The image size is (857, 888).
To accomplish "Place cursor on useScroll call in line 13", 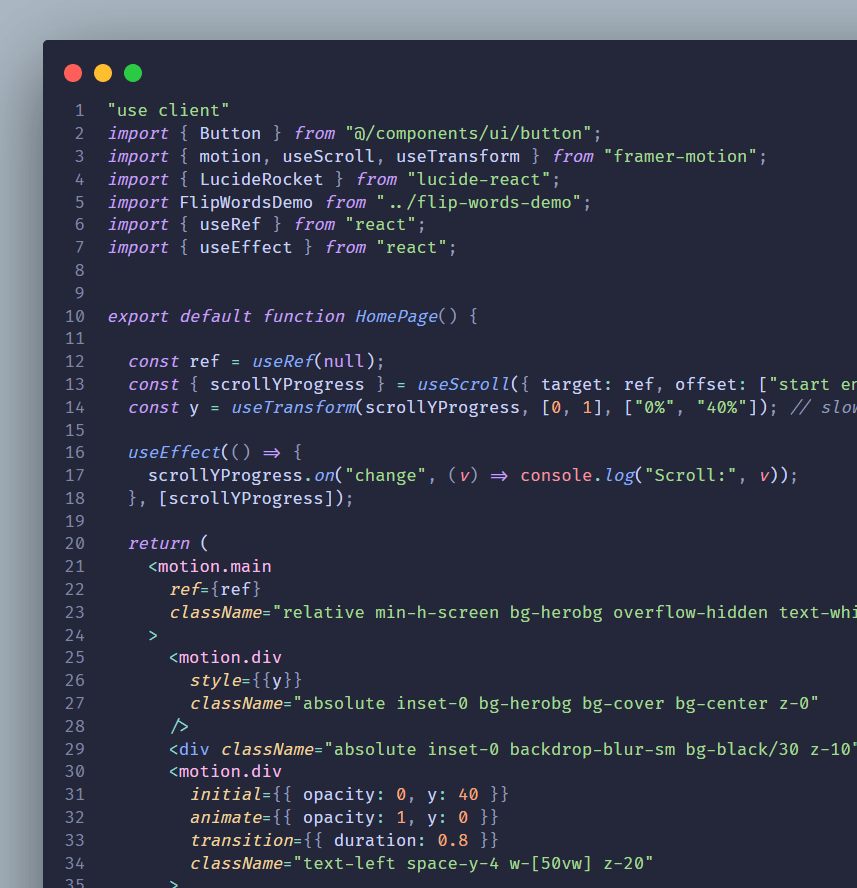I will coord(458,384).
